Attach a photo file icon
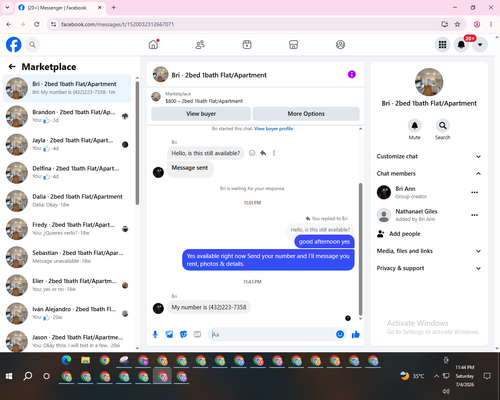500x400 pixels. click(169, 334)
